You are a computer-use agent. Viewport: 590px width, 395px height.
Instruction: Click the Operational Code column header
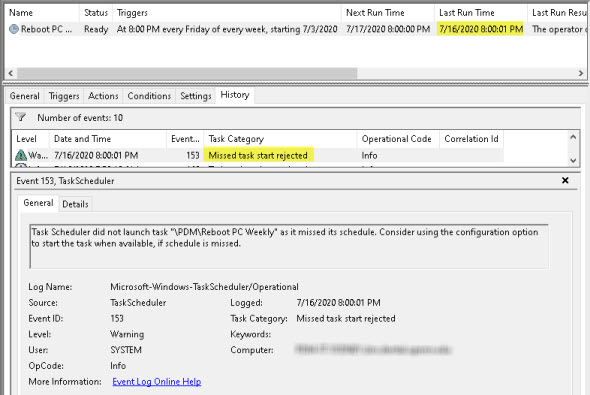(x=398, y=139)
